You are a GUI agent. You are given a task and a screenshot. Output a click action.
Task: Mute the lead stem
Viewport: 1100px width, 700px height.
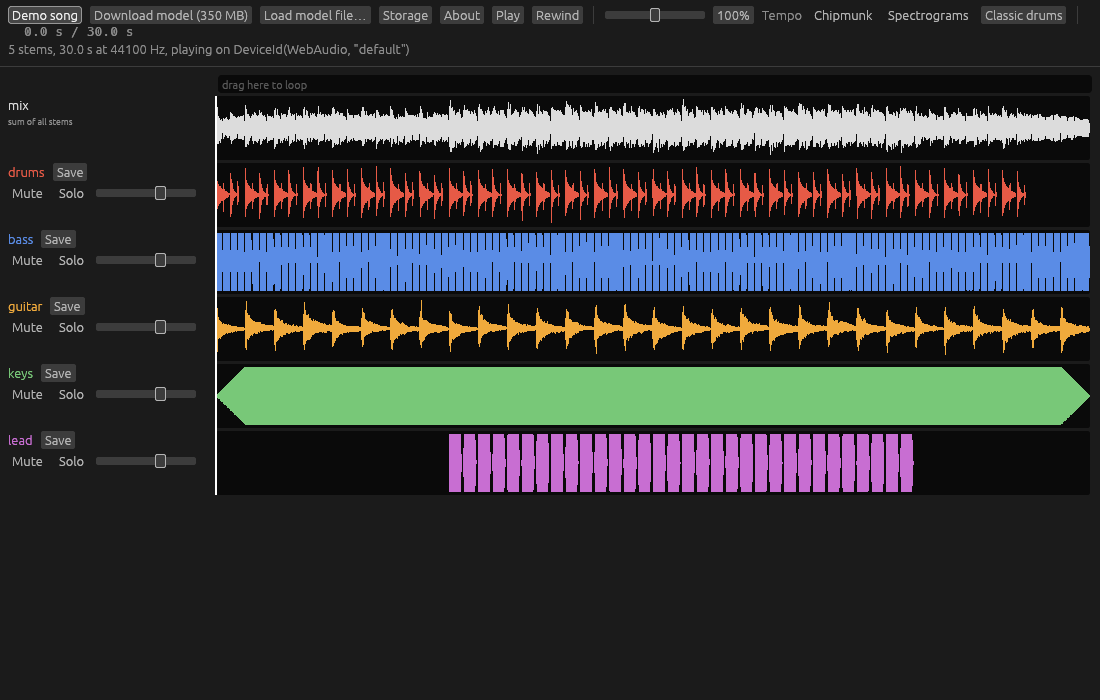pos(27,462)
